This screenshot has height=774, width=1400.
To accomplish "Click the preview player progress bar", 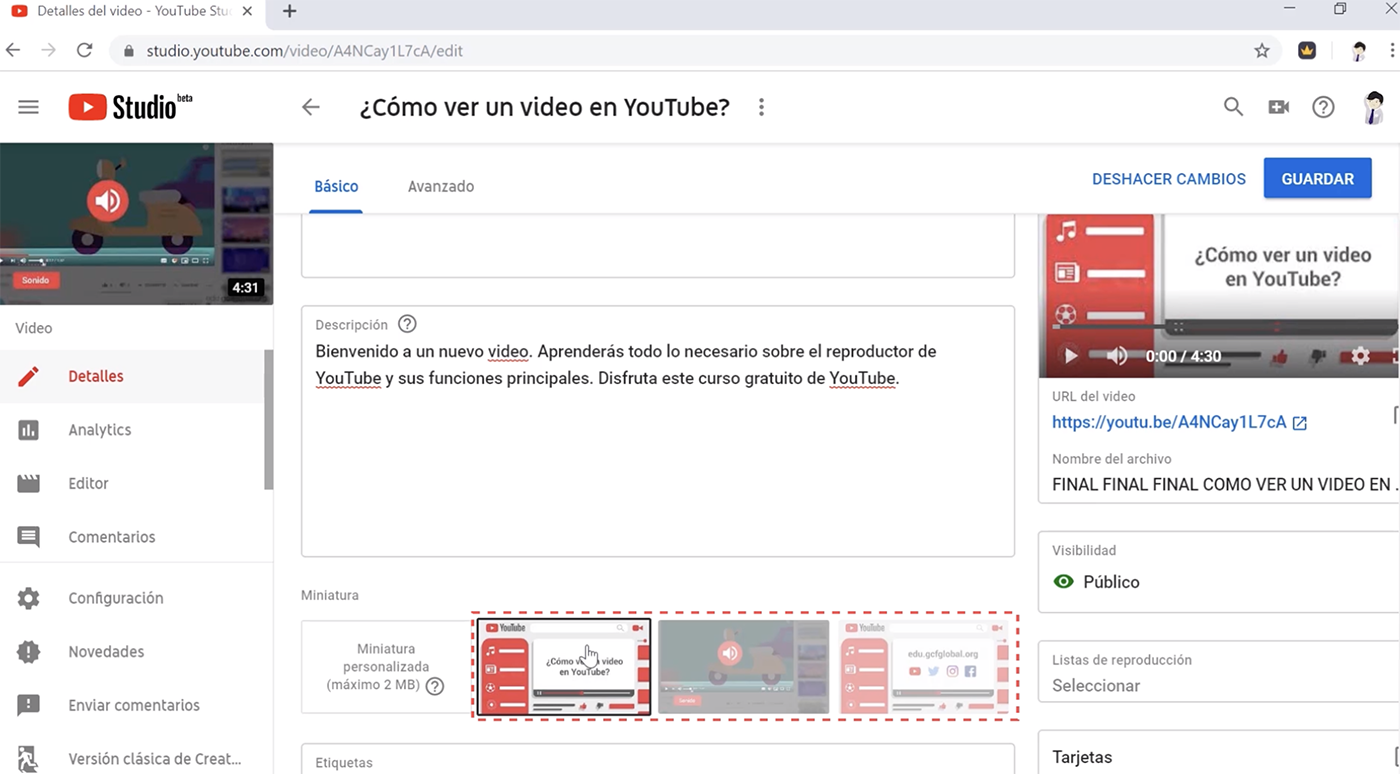I will click(x=1225, y=326).
